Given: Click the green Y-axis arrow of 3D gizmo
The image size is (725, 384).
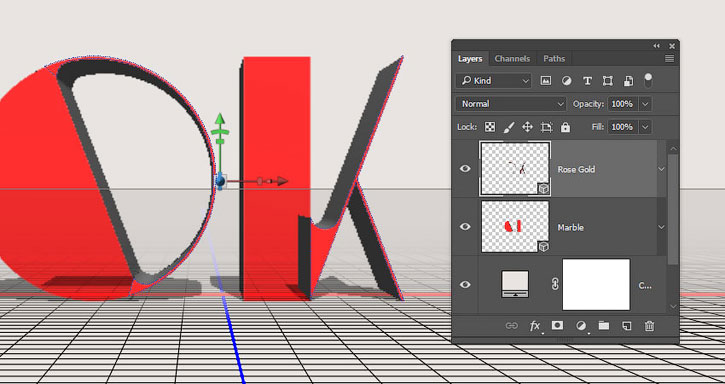Looking at the screenshot, I should (220, 118).
